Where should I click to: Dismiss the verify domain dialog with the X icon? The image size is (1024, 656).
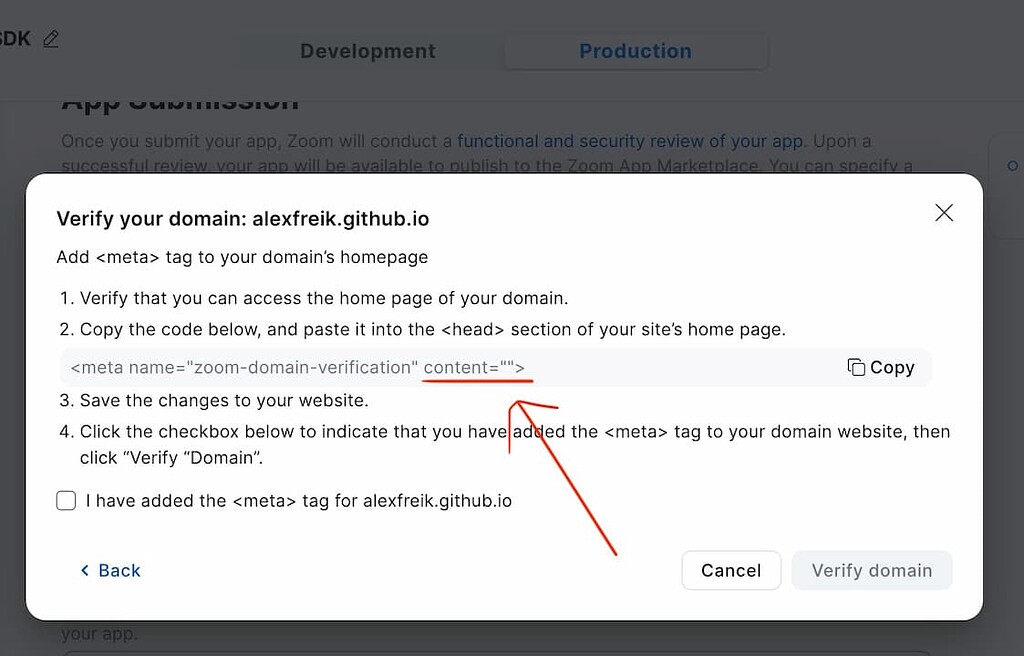click(x=943, y=212)
